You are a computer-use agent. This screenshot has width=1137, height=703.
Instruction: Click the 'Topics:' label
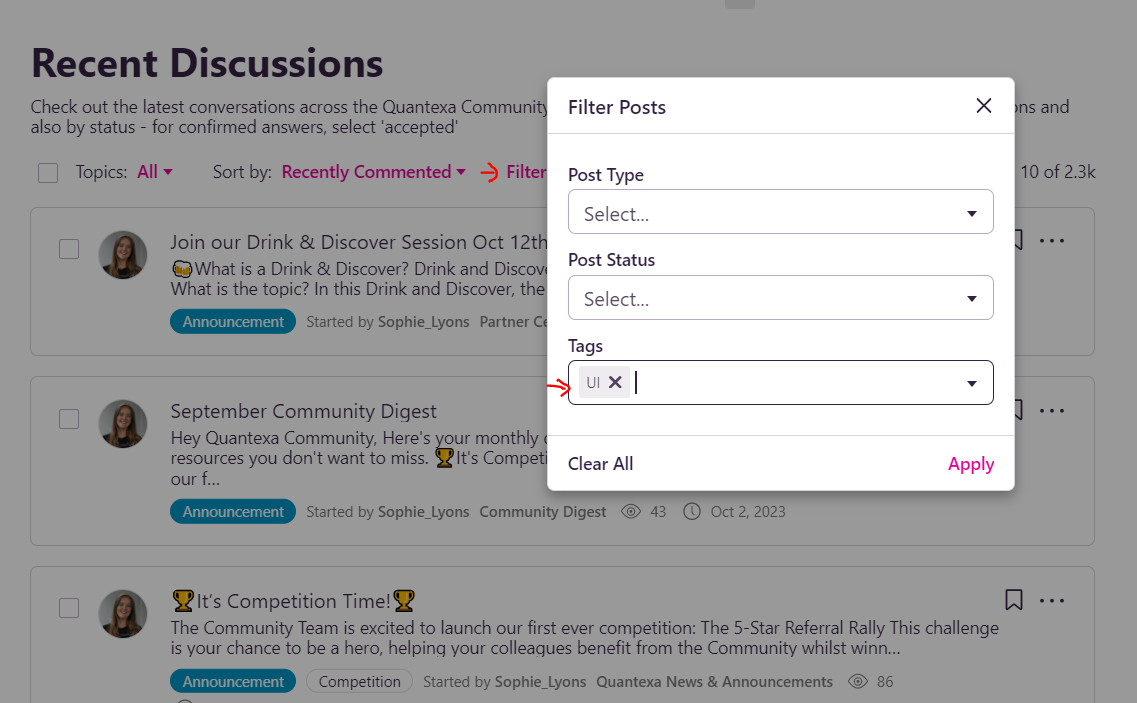click(x=101, y=172)
